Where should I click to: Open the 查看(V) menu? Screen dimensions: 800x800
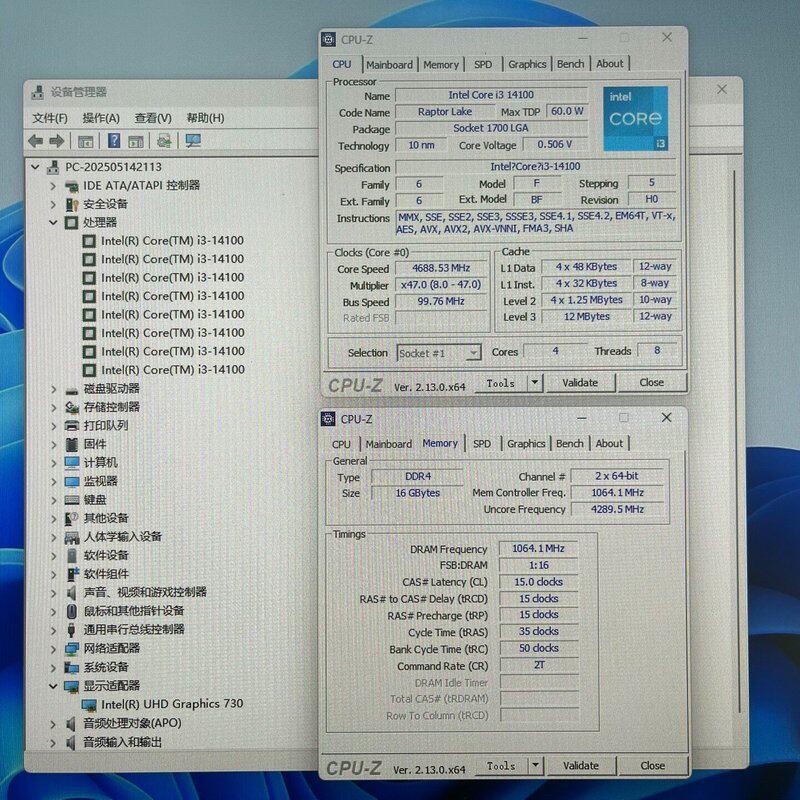coord(153,118)
